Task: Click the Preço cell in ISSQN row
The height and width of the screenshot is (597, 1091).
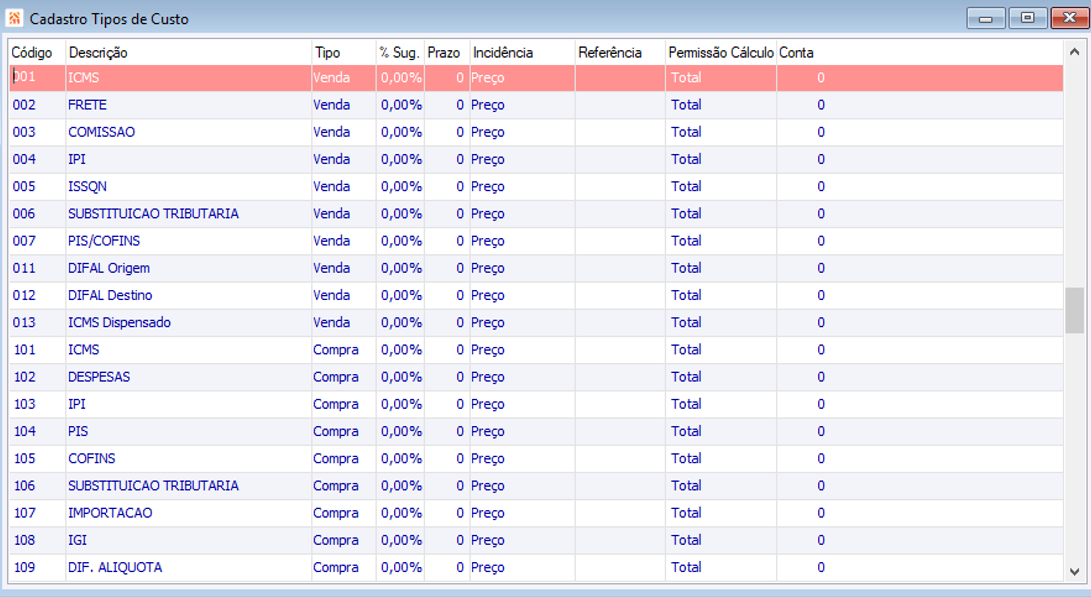Action: click(523, 186)
